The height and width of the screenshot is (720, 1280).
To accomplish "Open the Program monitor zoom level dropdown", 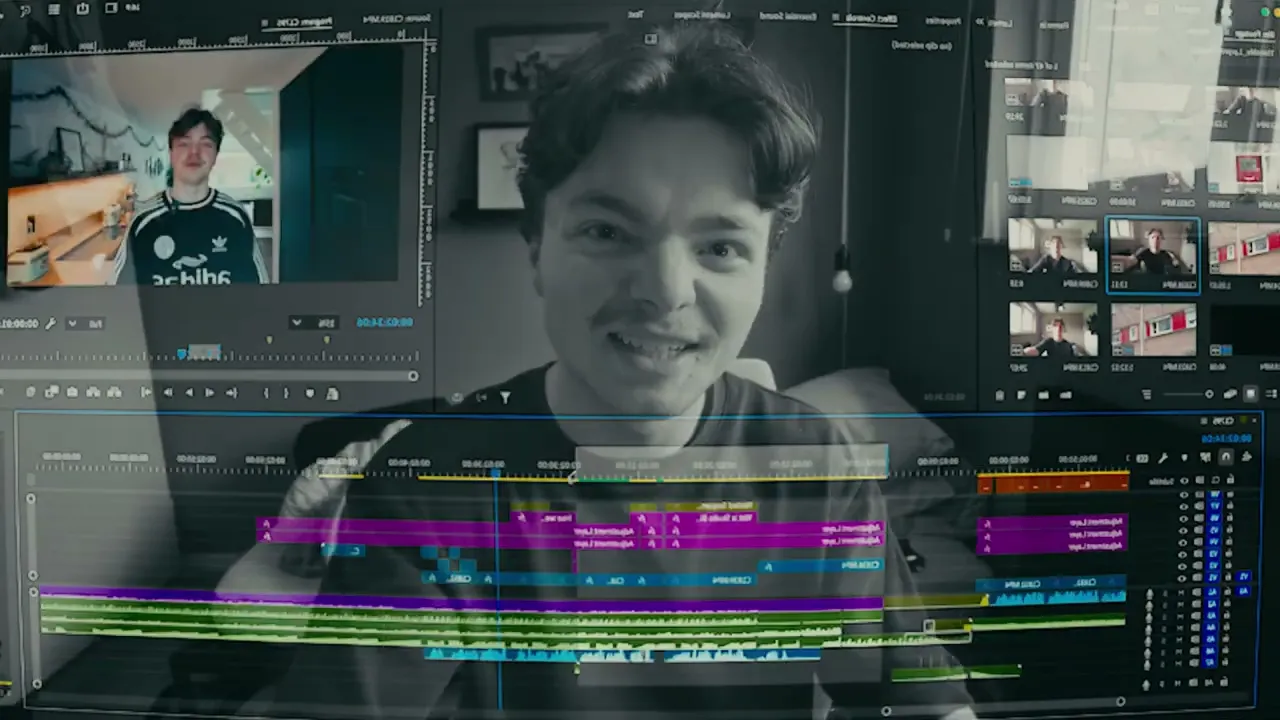I will [313, 323].
